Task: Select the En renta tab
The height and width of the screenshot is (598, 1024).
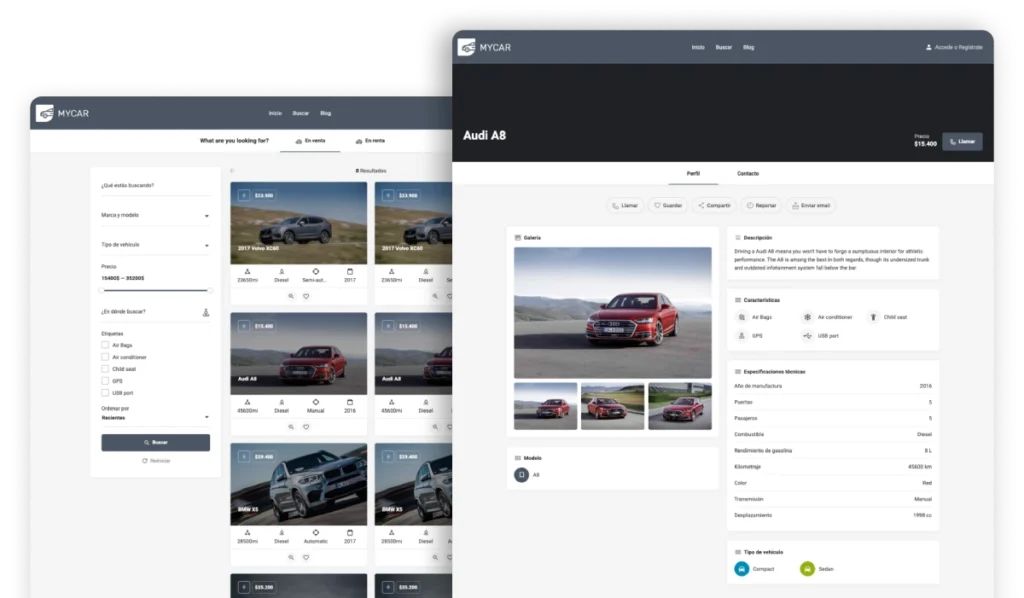Action: 369,141
